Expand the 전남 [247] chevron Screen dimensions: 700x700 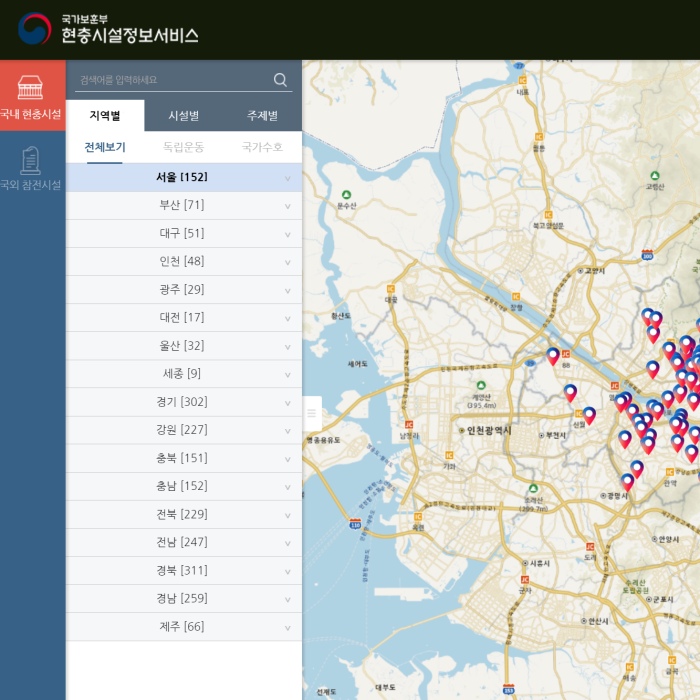click(288, 543)
